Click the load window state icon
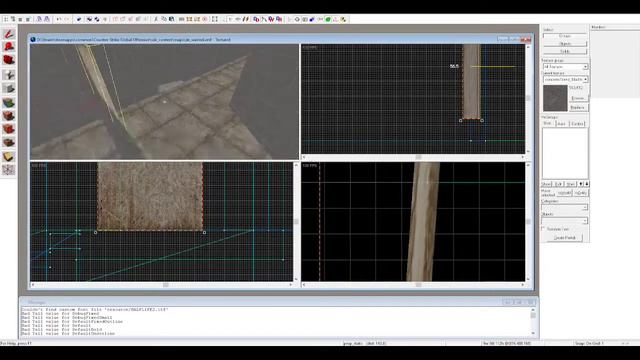 [x=40, y=19]
